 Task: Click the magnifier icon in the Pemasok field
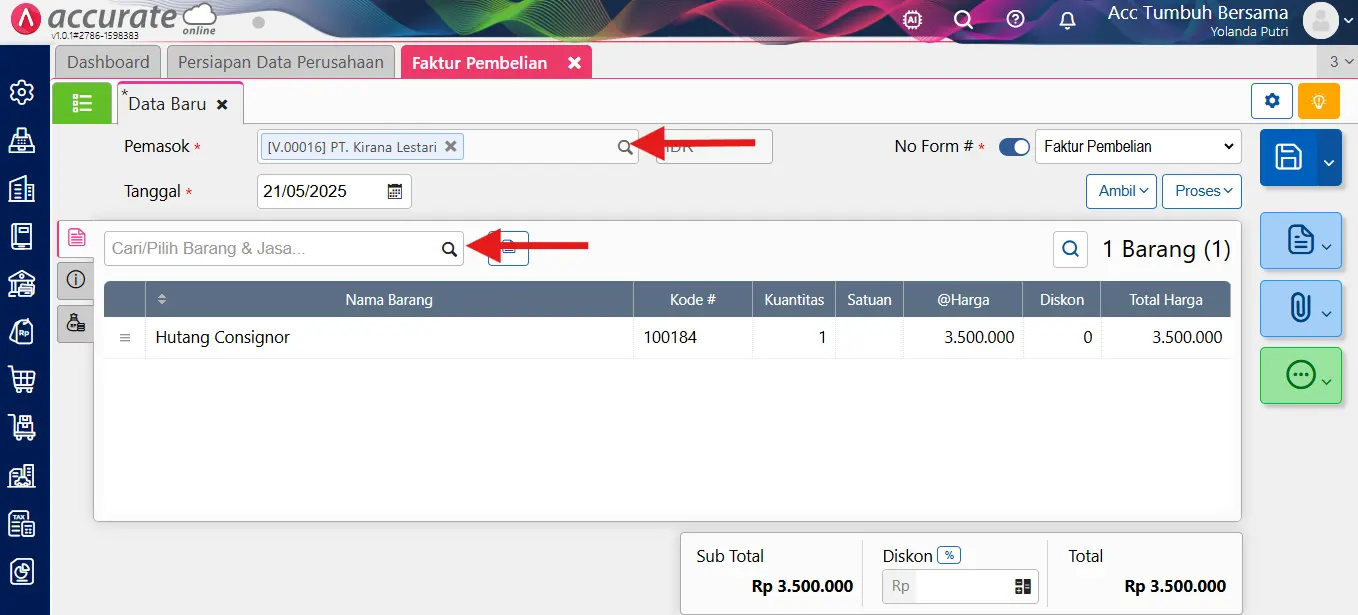[625, 146]
